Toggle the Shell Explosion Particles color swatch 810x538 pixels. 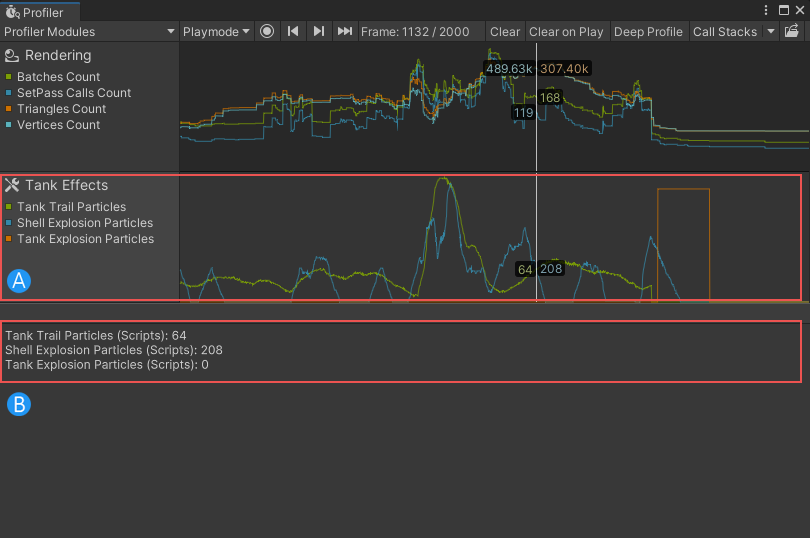9,223
